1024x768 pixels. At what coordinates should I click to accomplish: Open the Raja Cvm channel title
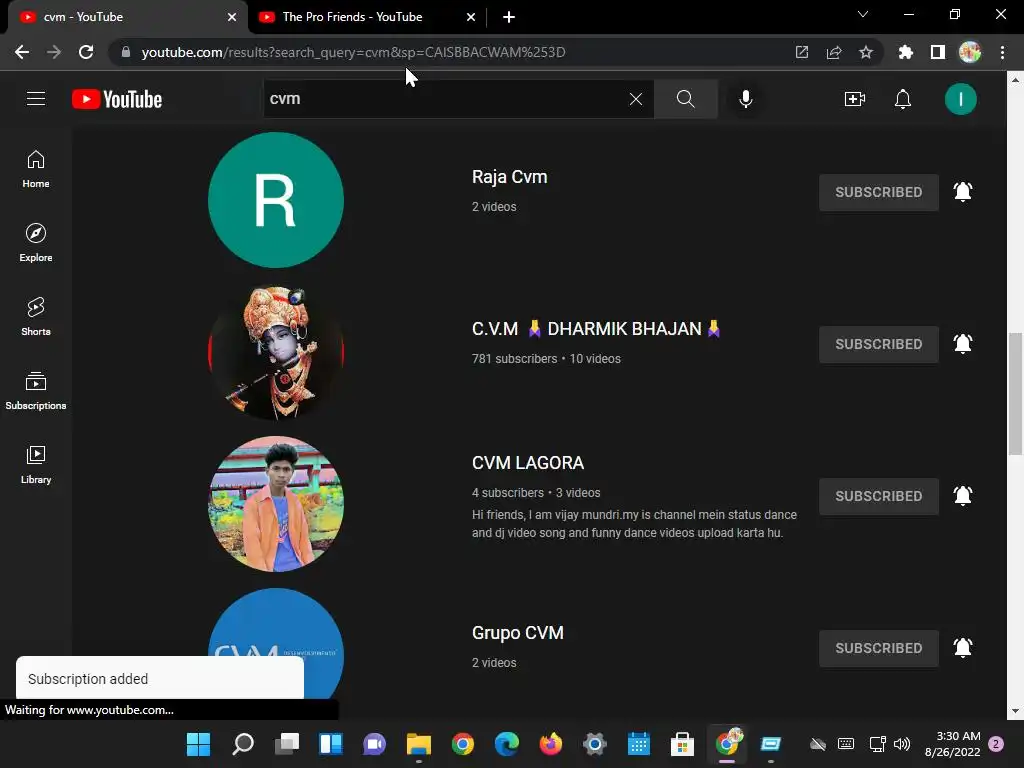pyautogui.click(x=509, y=177)
